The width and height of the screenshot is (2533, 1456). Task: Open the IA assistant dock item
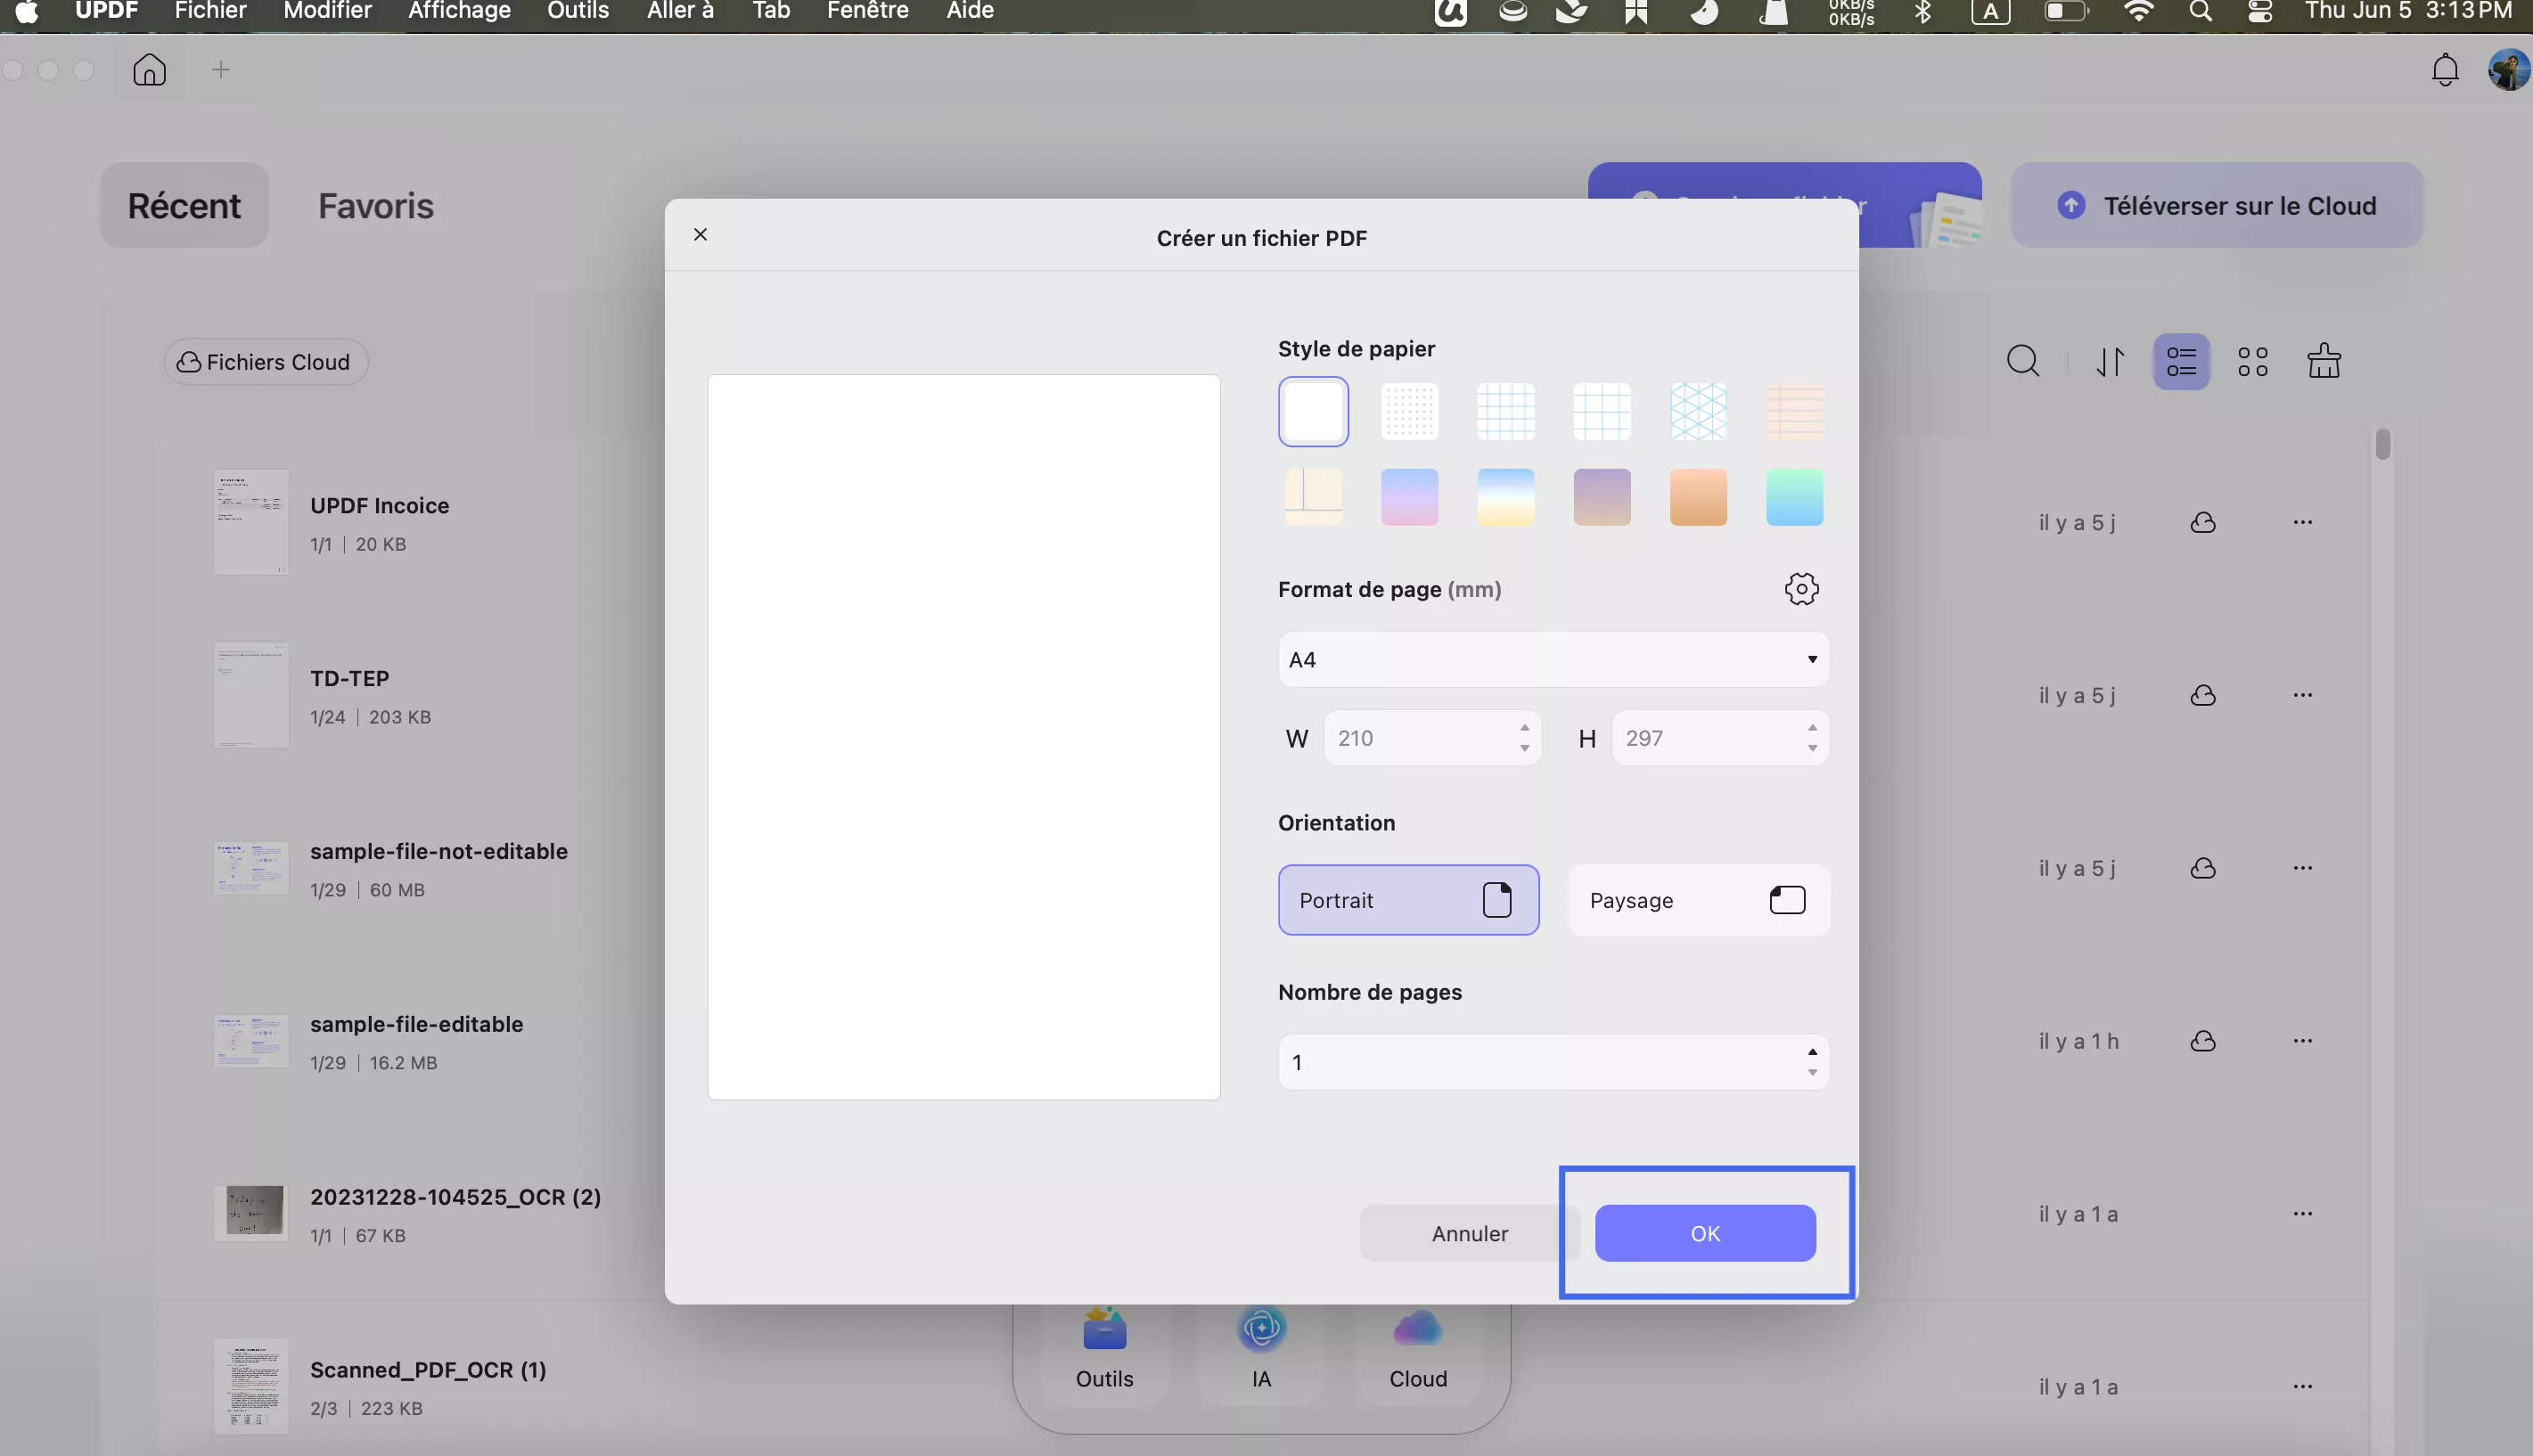click(1261, 1350)
